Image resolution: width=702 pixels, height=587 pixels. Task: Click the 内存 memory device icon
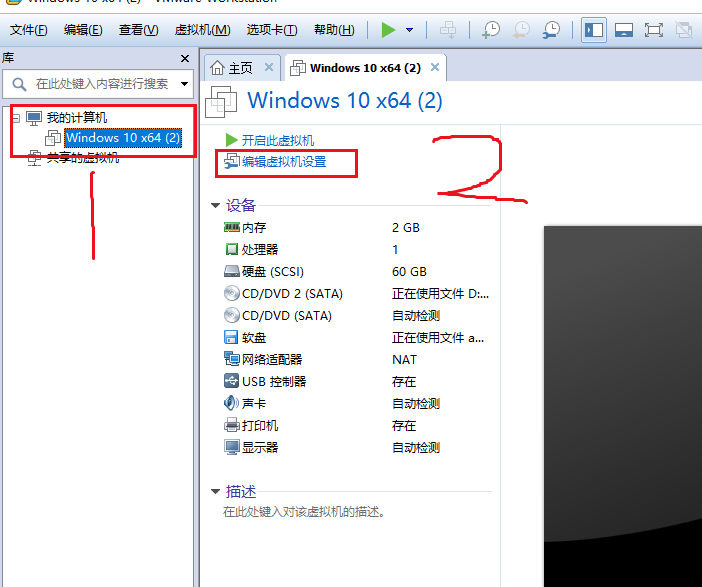click(231, 227)
